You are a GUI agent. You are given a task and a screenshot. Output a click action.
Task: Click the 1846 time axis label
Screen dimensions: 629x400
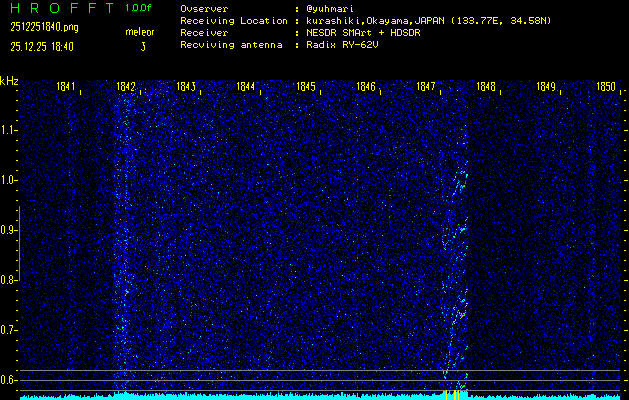point(366,86)
